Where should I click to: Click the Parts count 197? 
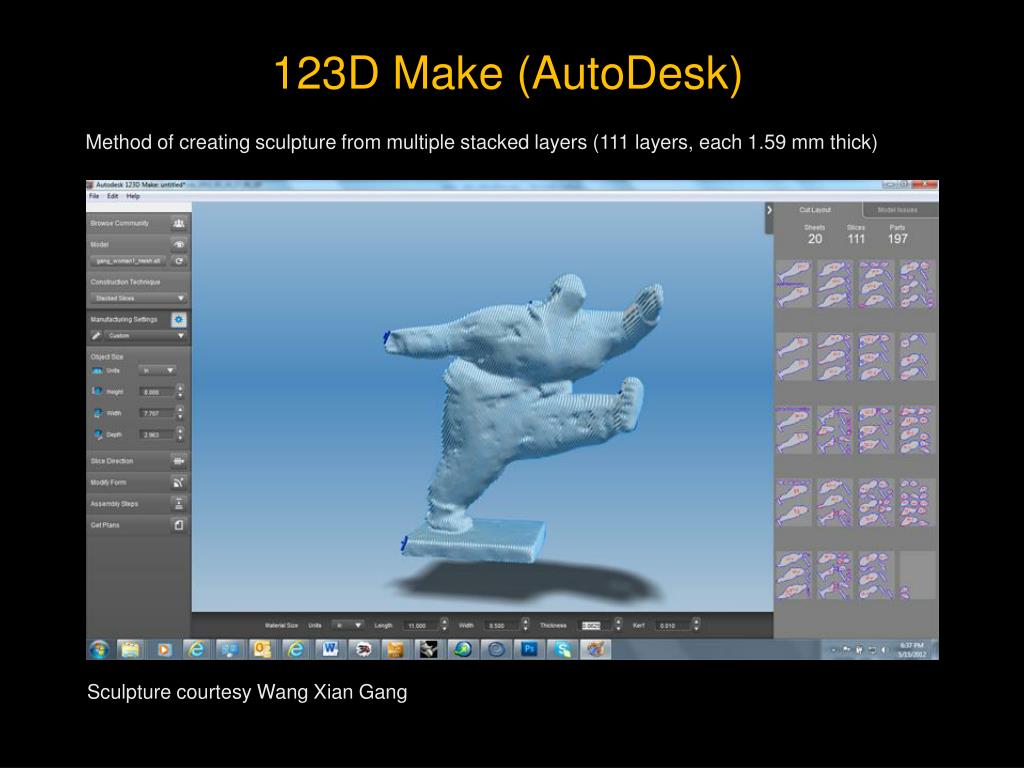tap(897, 239)
